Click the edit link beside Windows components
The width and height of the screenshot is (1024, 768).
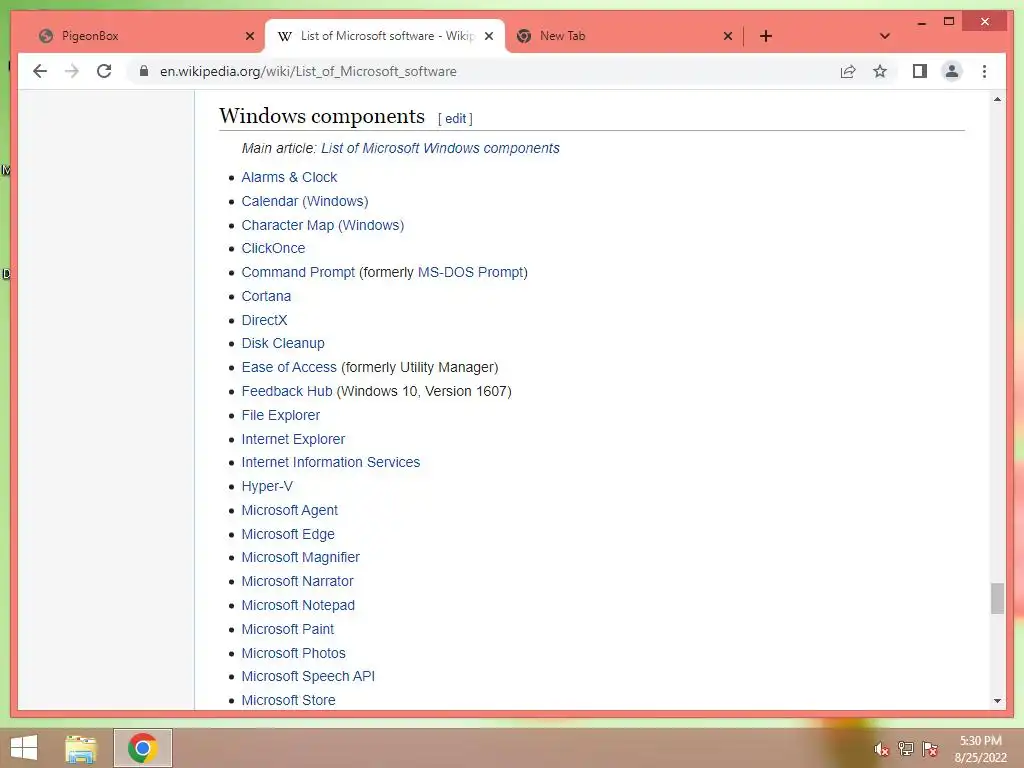point(455,119)
